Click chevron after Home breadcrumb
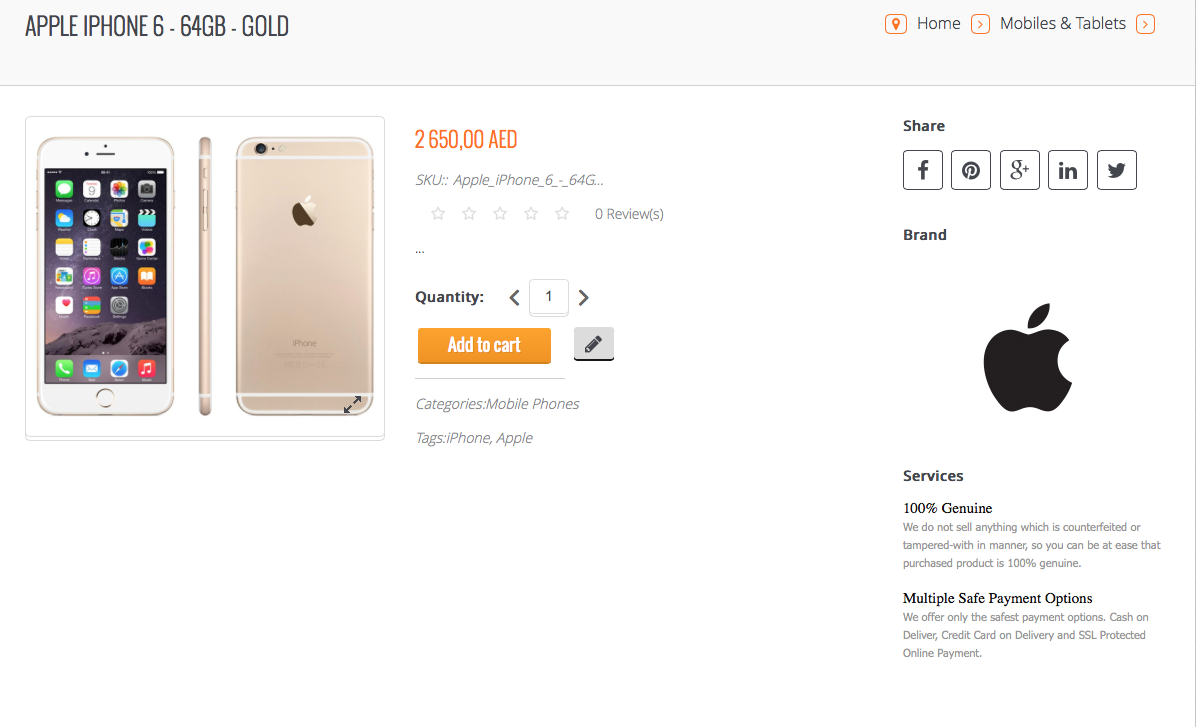1196x727 pixels. coord(981,24)
